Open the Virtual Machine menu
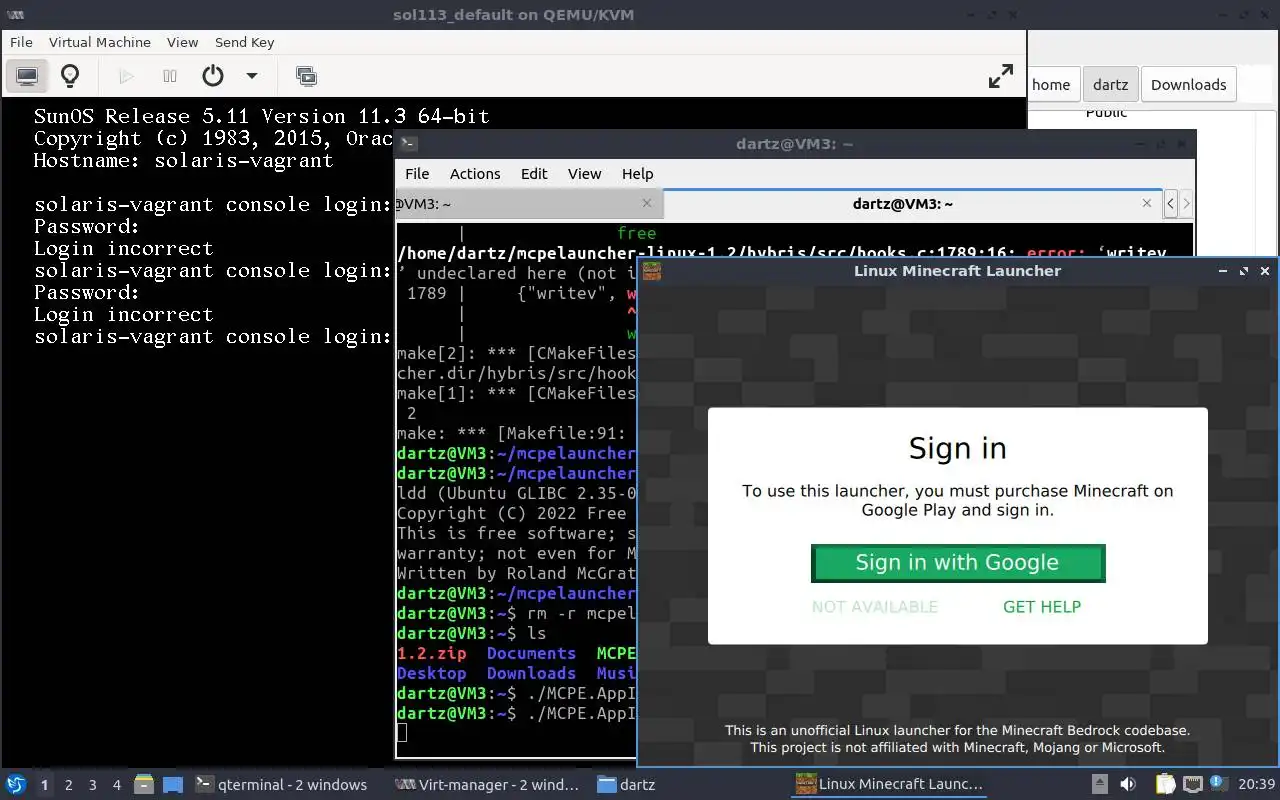1280x800 pixels. click(x=100, y=42)
